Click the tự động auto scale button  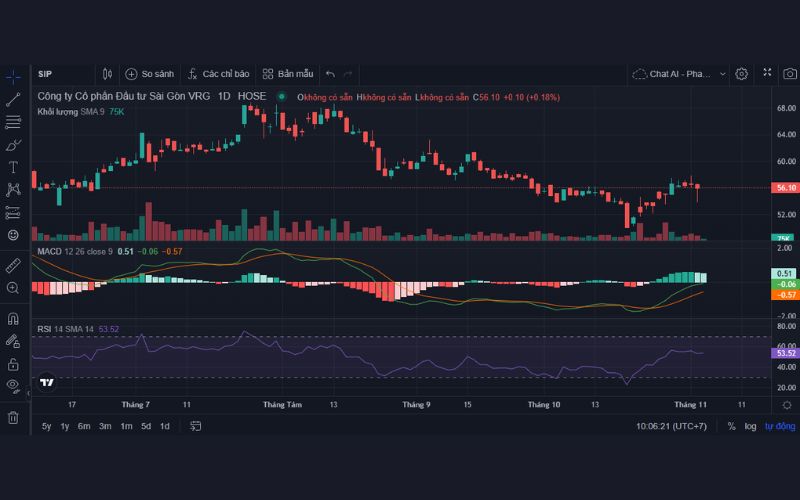pyautogui.click(x=779, y=426)
